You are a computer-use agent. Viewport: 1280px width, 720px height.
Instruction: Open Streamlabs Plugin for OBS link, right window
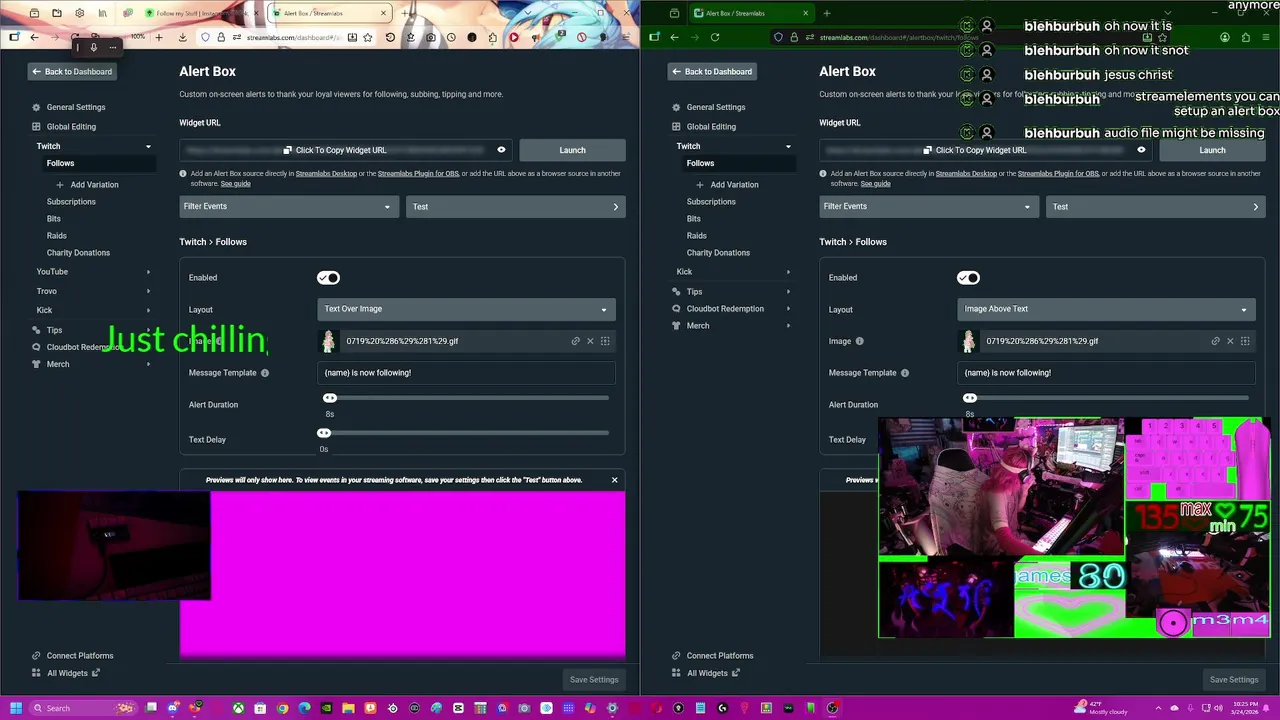(x=1058, y=174)
